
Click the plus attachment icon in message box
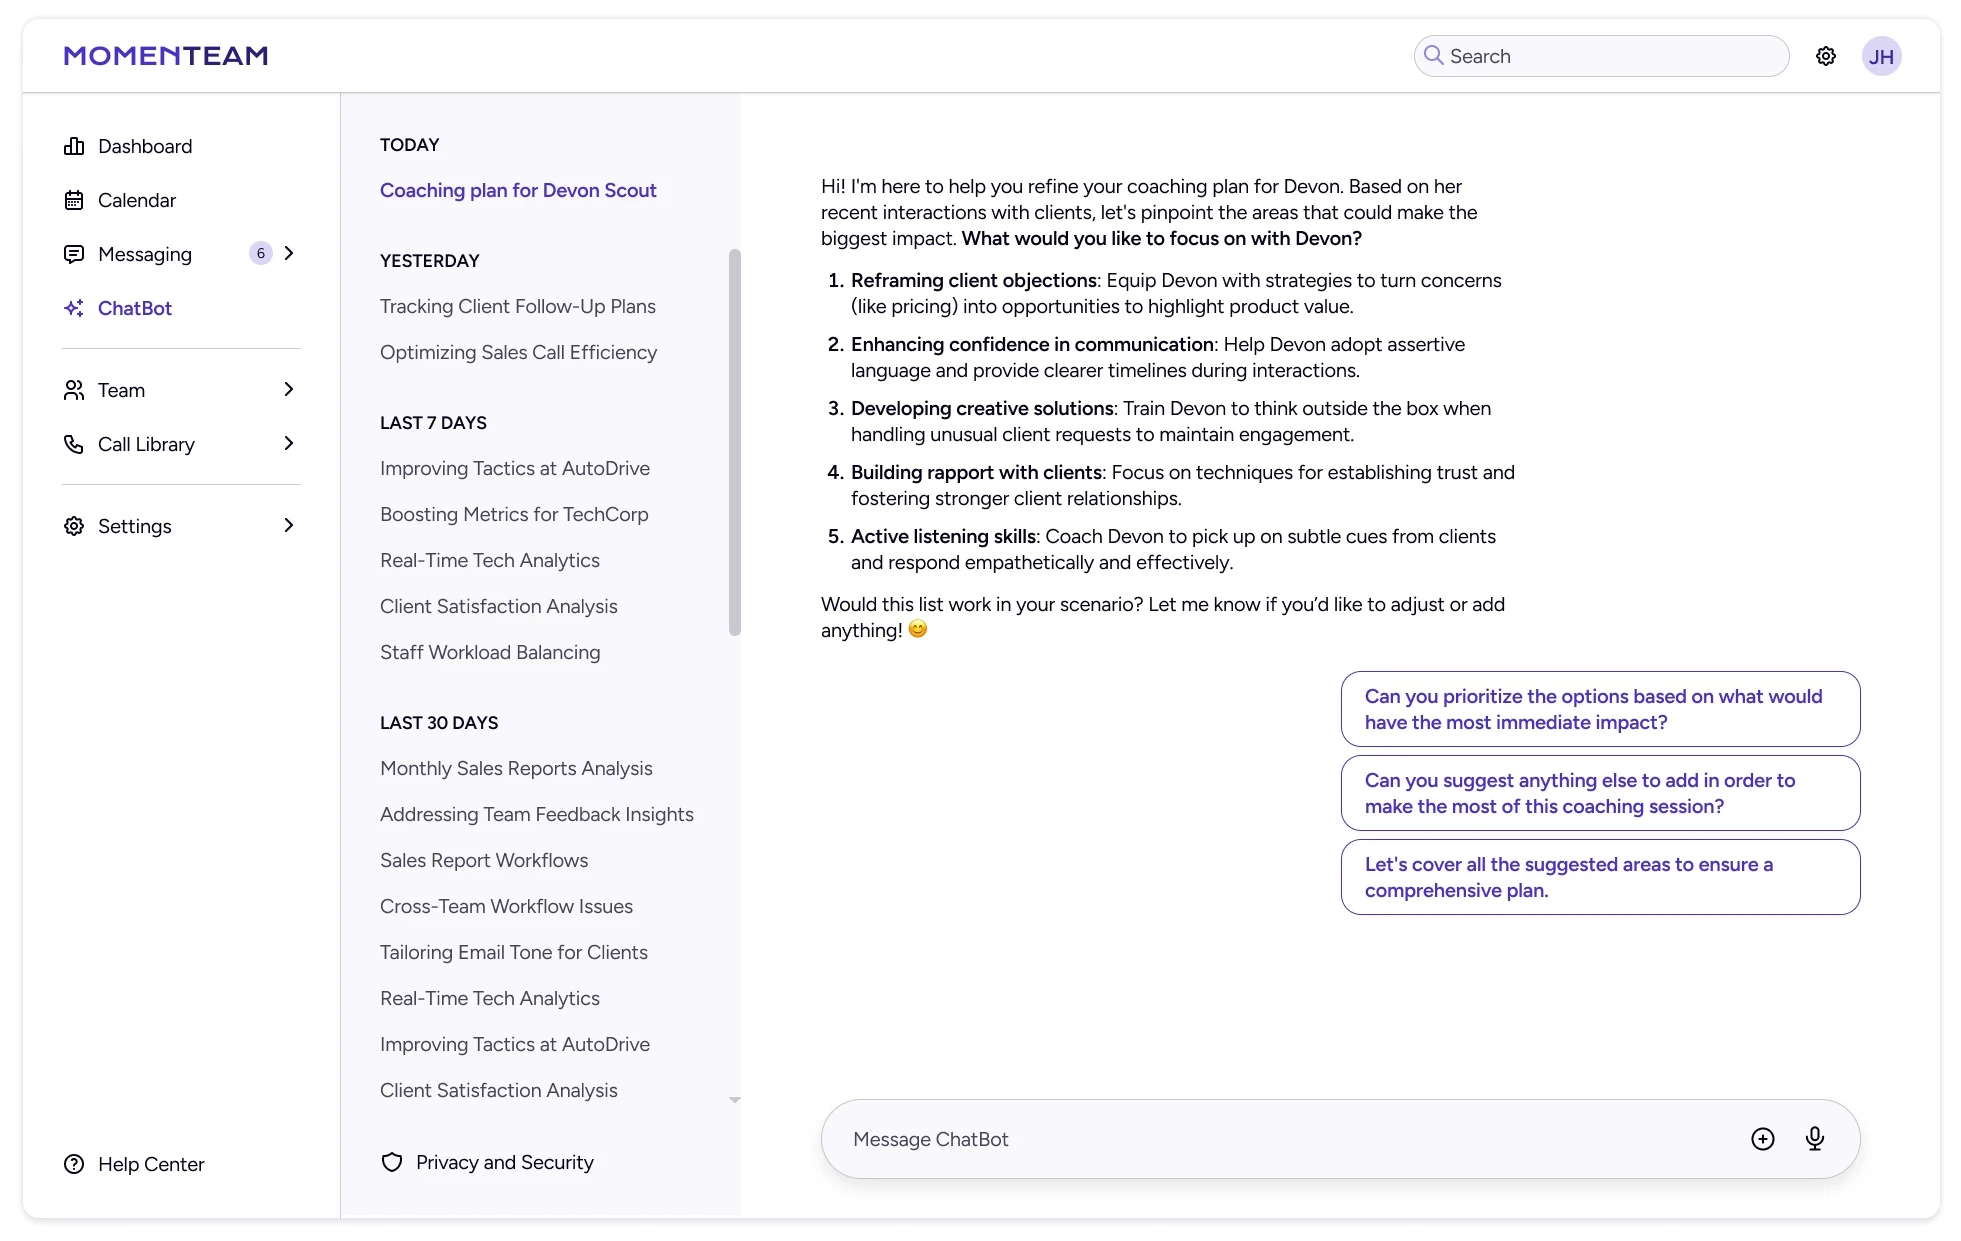[1762, 1139]
